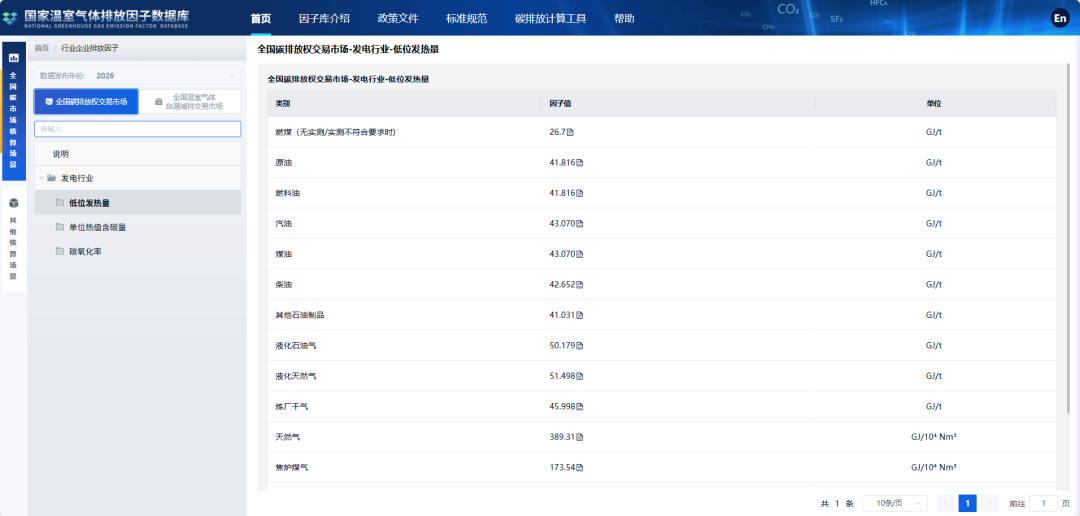Viewport: 1080px width, 516px height.
Task: Click the 单位 column header
Action: pyautogui.click(x=933, y=103)
